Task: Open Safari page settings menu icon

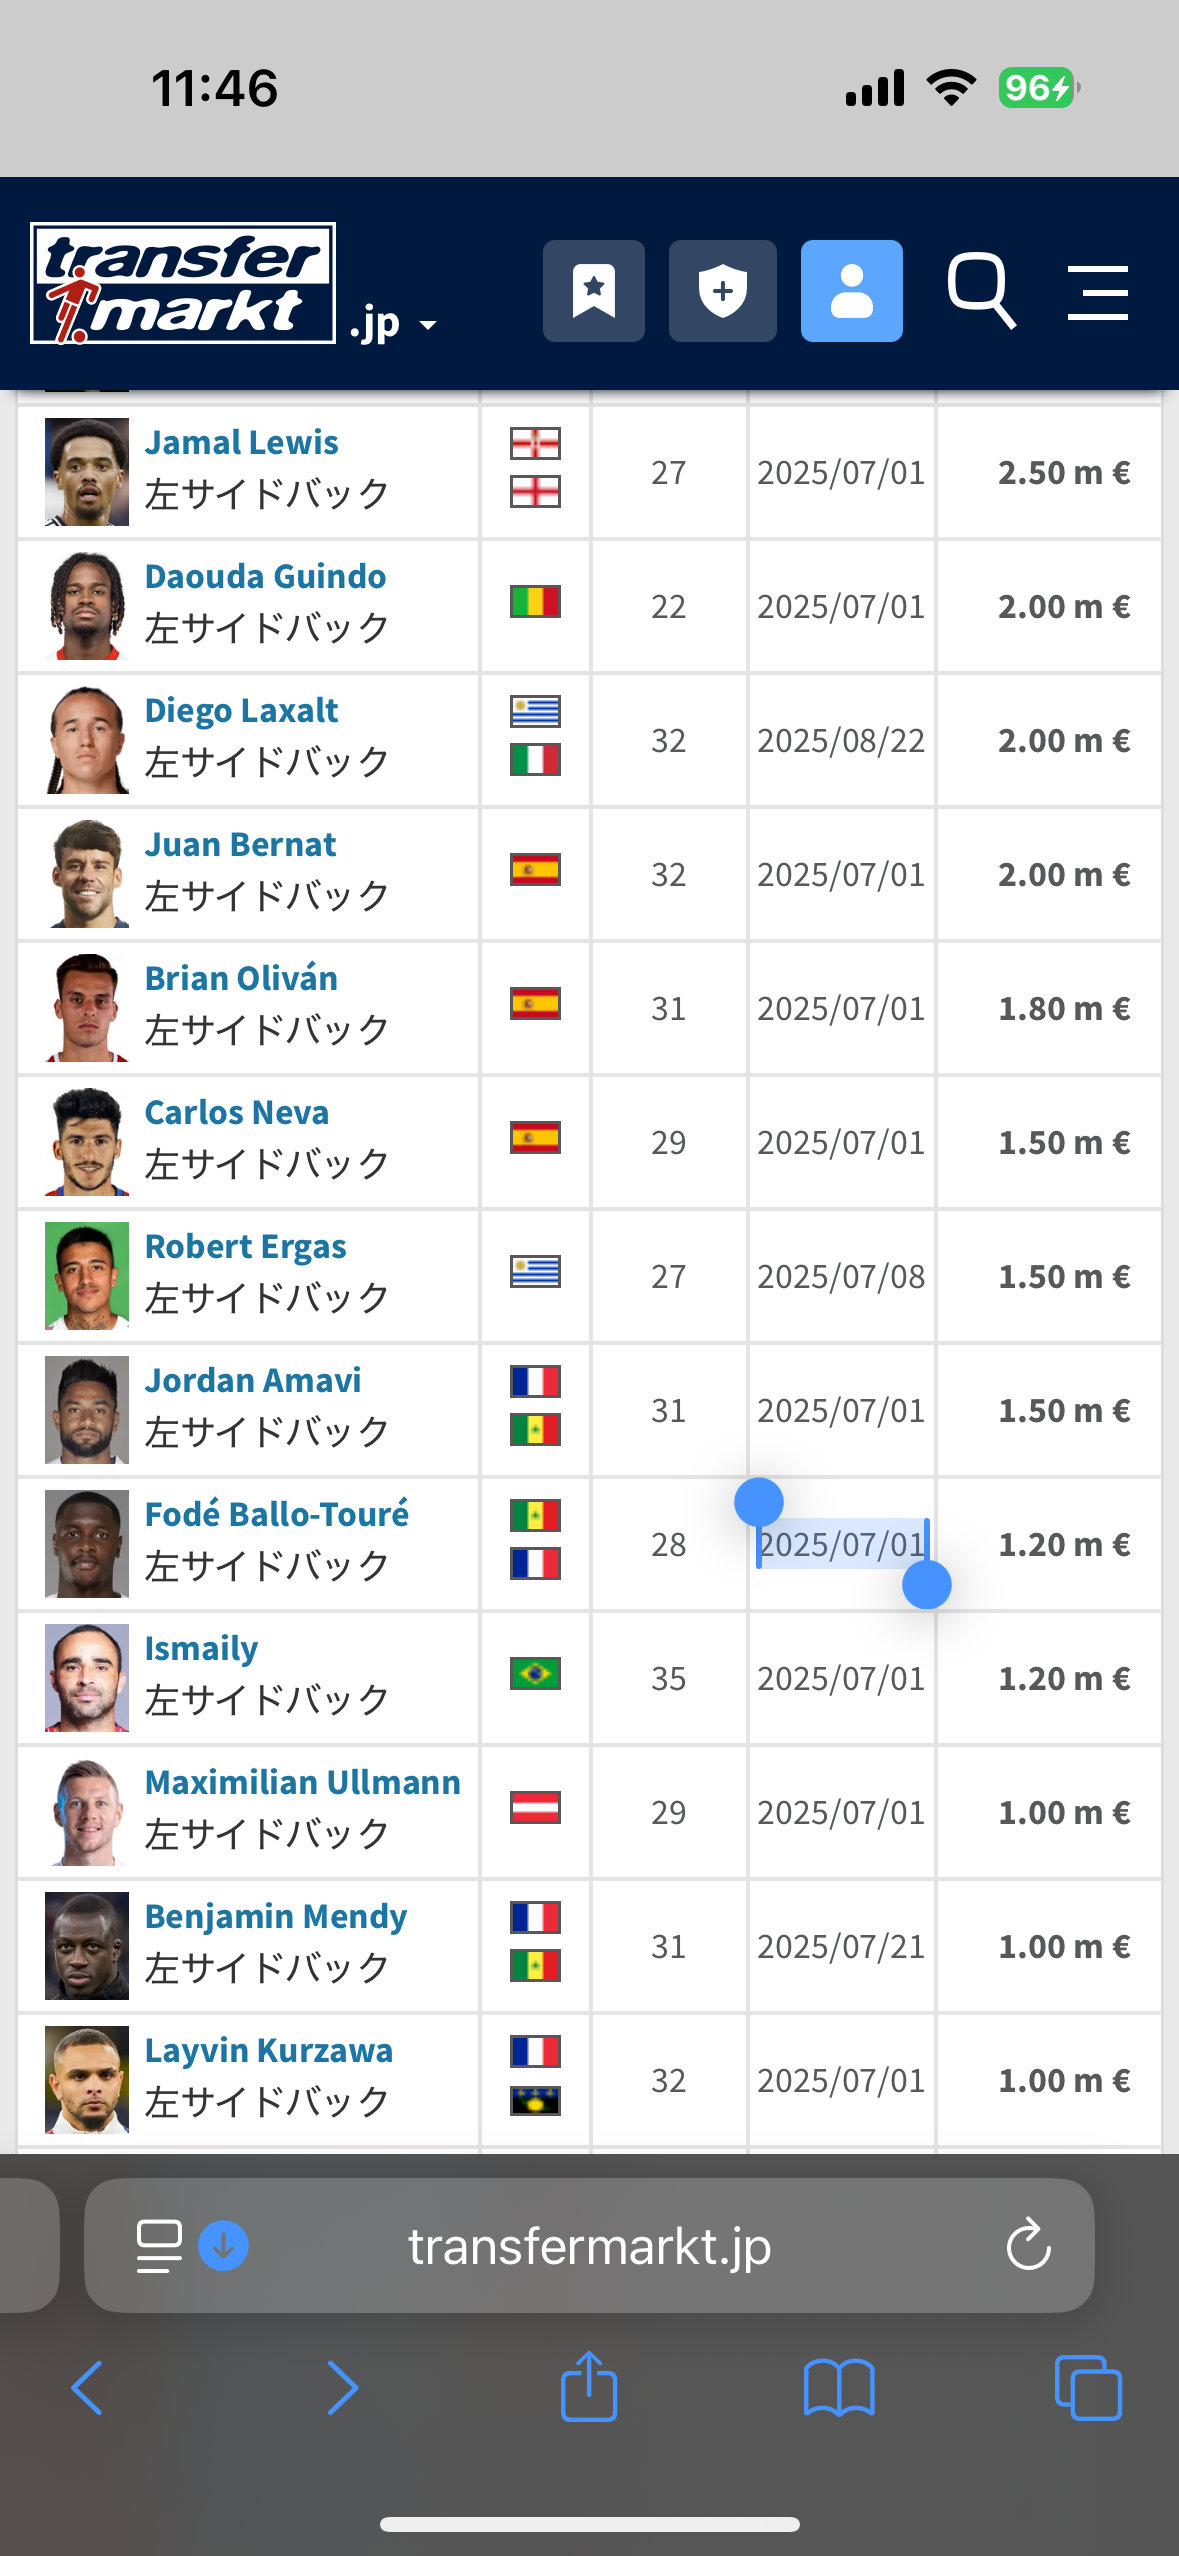Action: point(158,2246)
